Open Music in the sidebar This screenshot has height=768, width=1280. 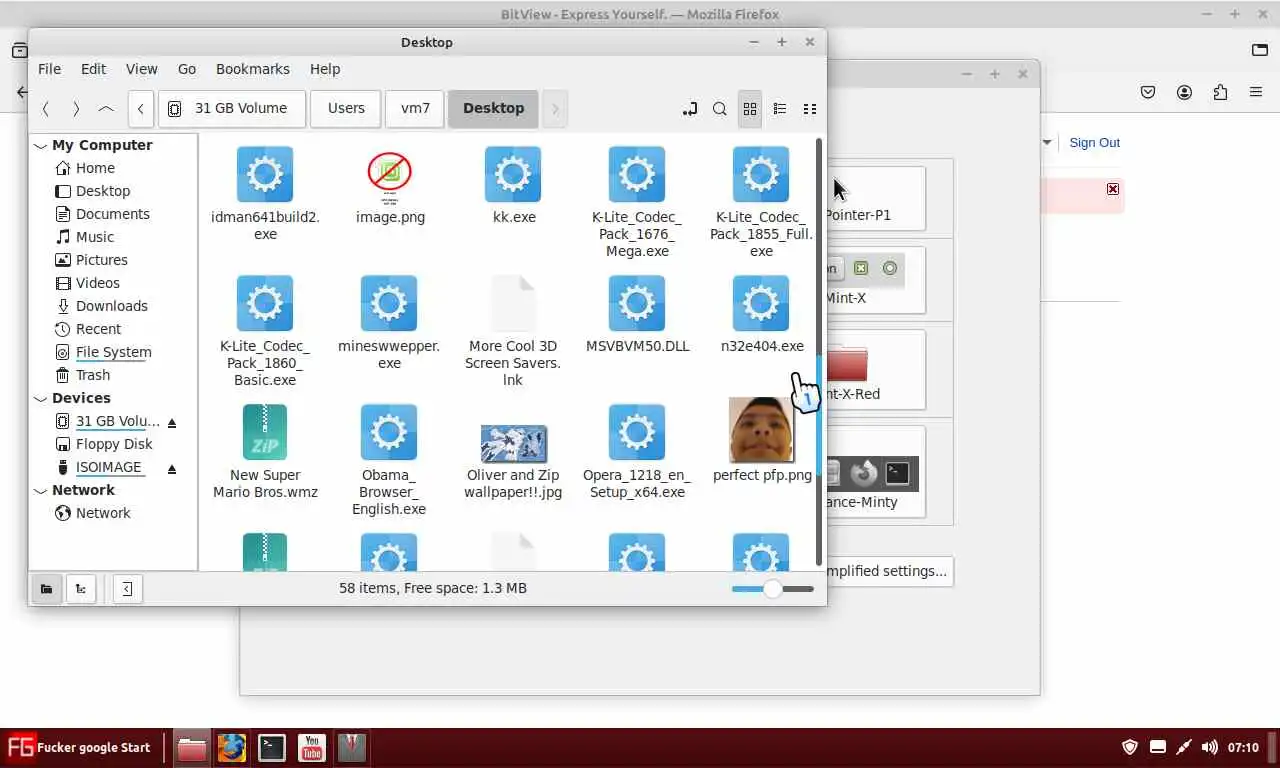point(95,237)
